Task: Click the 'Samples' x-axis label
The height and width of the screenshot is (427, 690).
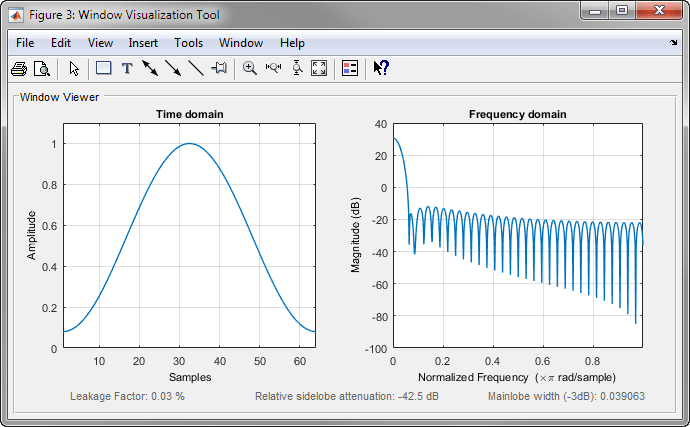Action: tap(190, 377)
